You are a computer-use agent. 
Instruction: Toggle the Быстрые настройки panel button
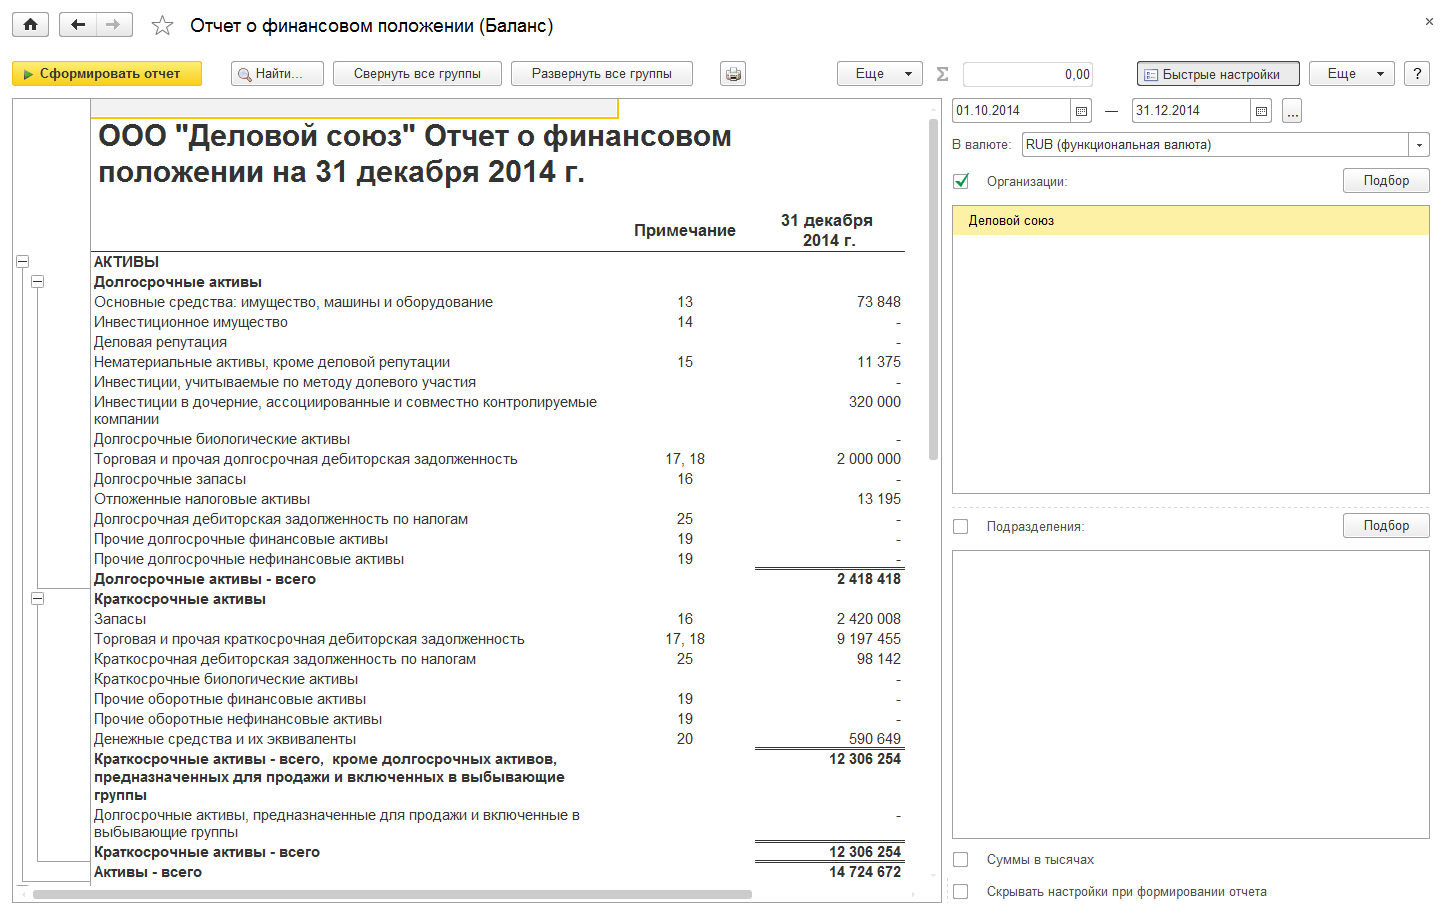tap(1218, 74)
